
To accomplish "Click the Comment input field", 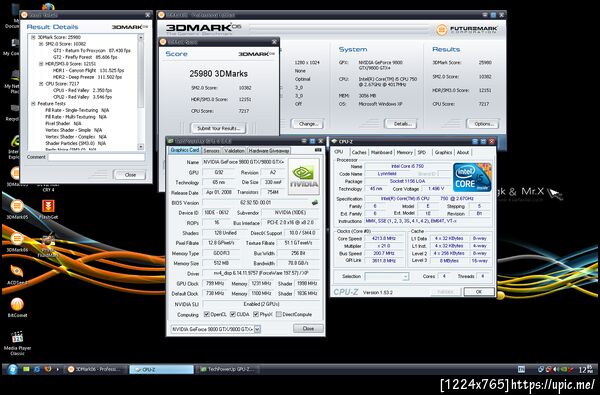I will pos(96,157).
